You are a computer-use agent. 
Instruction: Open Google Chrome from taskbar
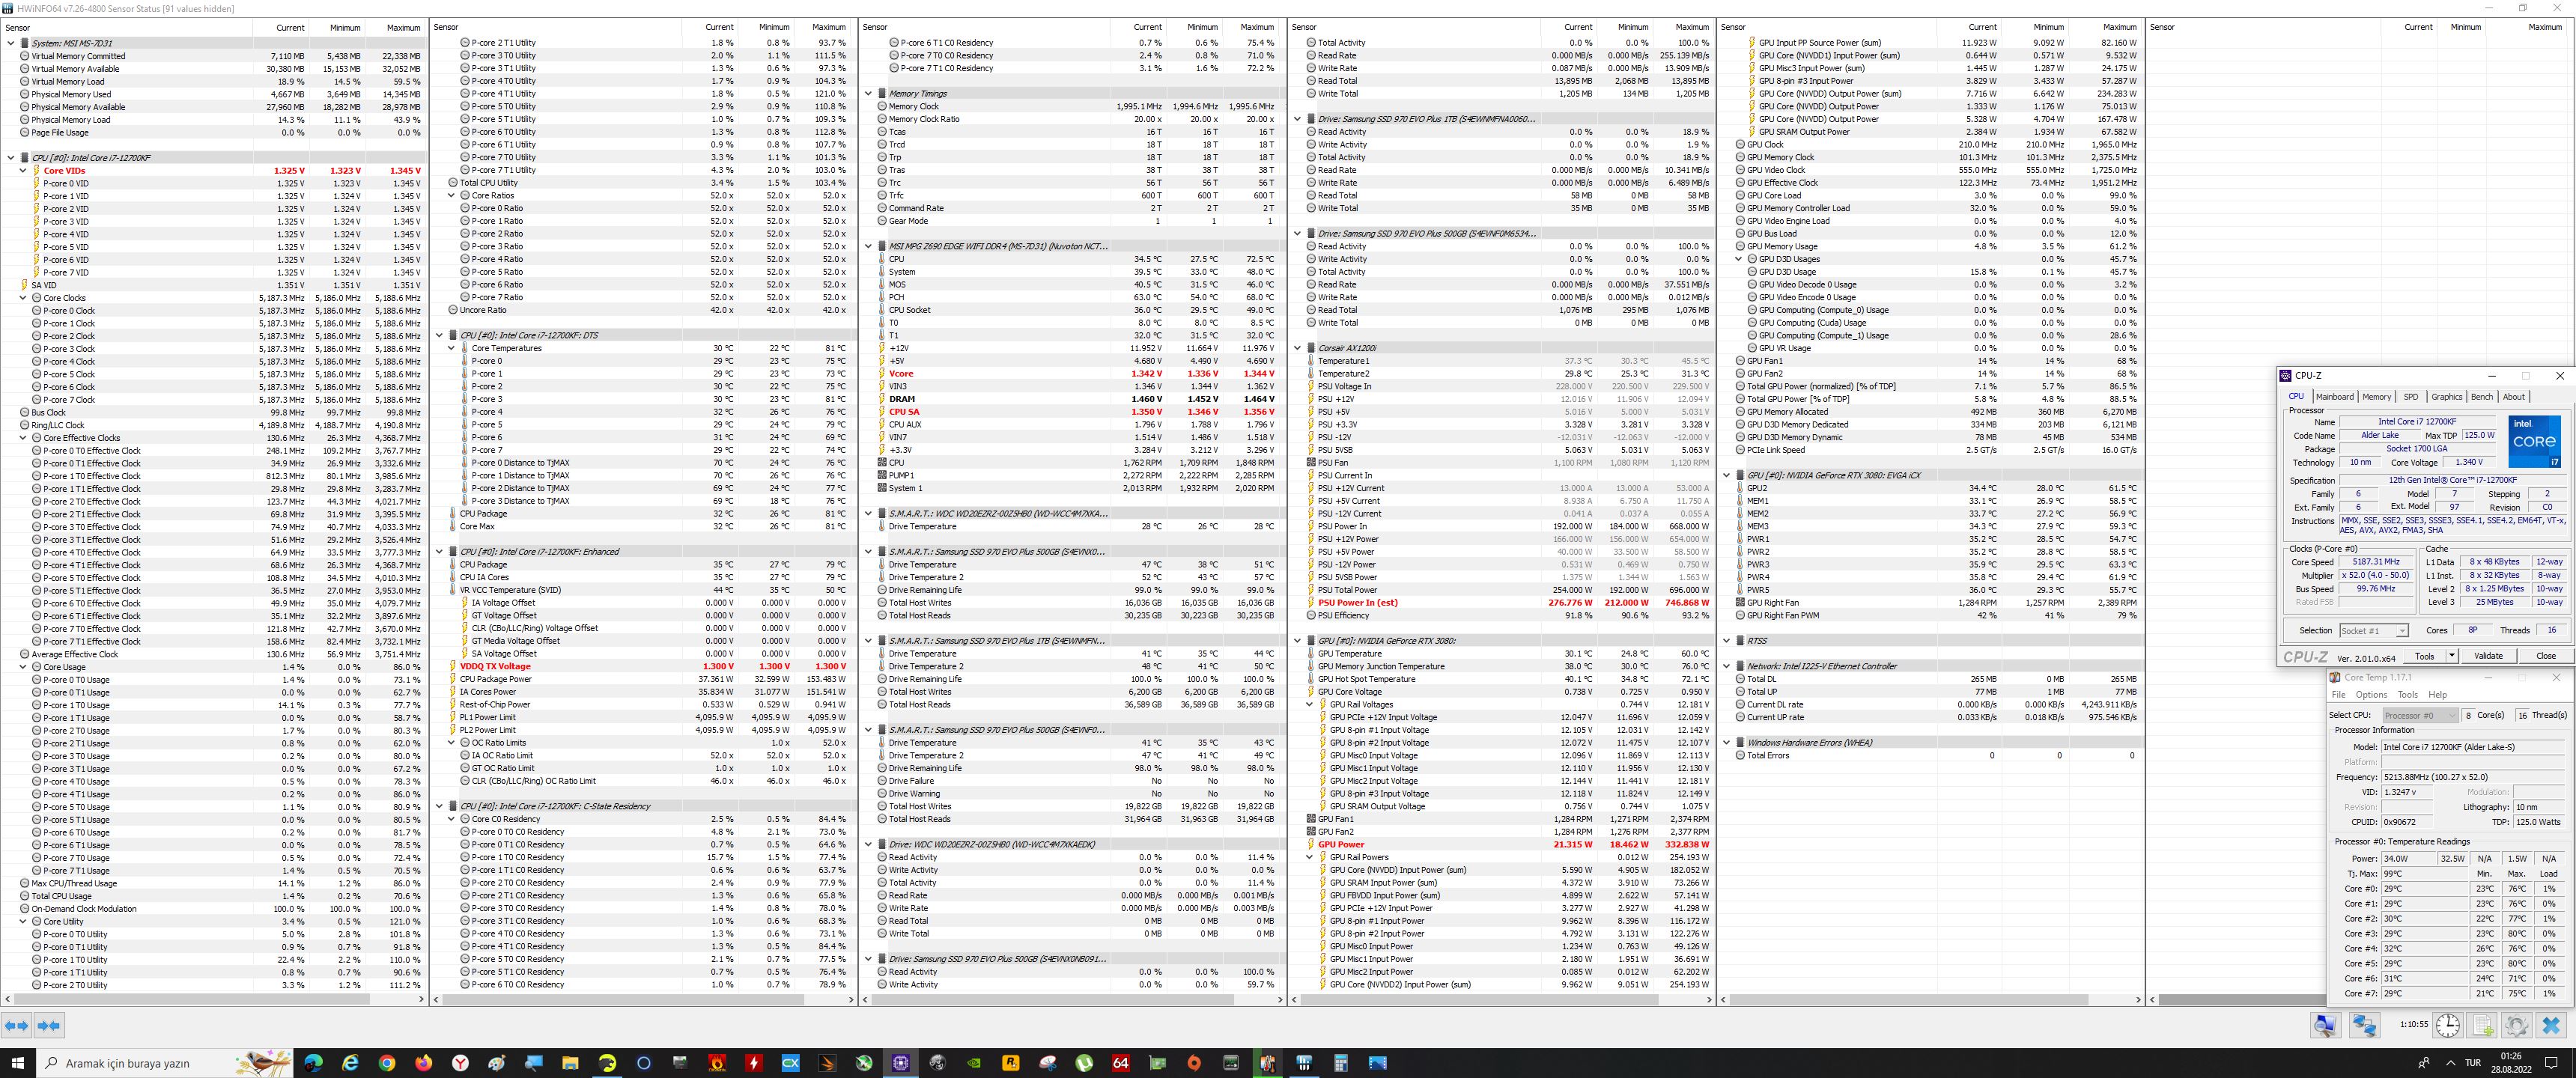tap(387, 1063)
